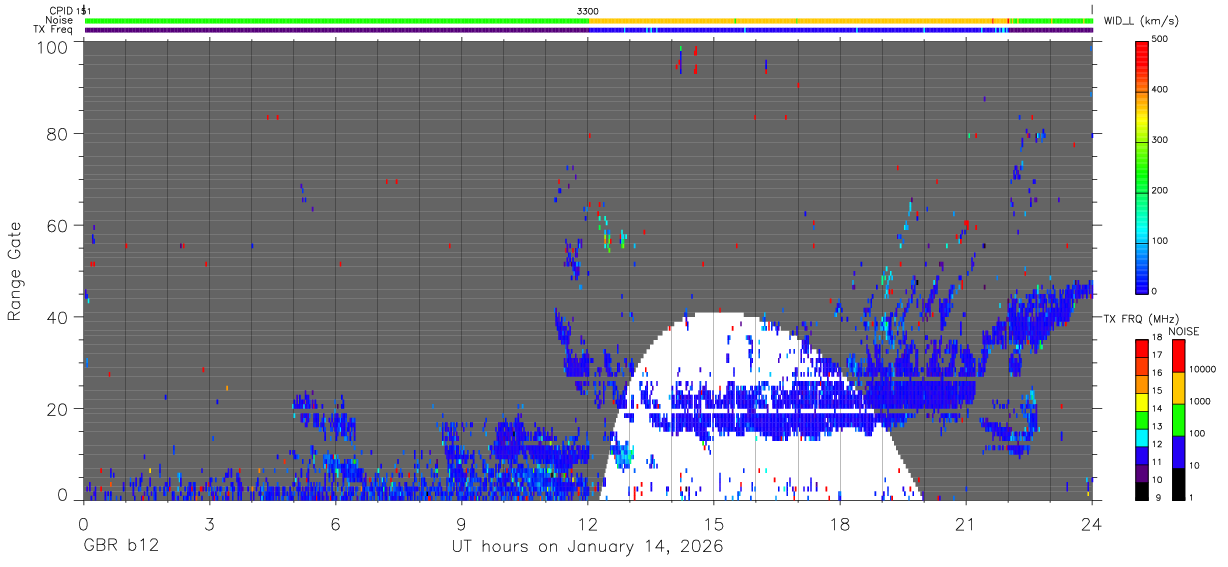Image resolution: width=1228 pixels, height=567 pixels.
Task: Click 'UT hours on January 14, 2026' axis title
Action: (x=587, y=548)
